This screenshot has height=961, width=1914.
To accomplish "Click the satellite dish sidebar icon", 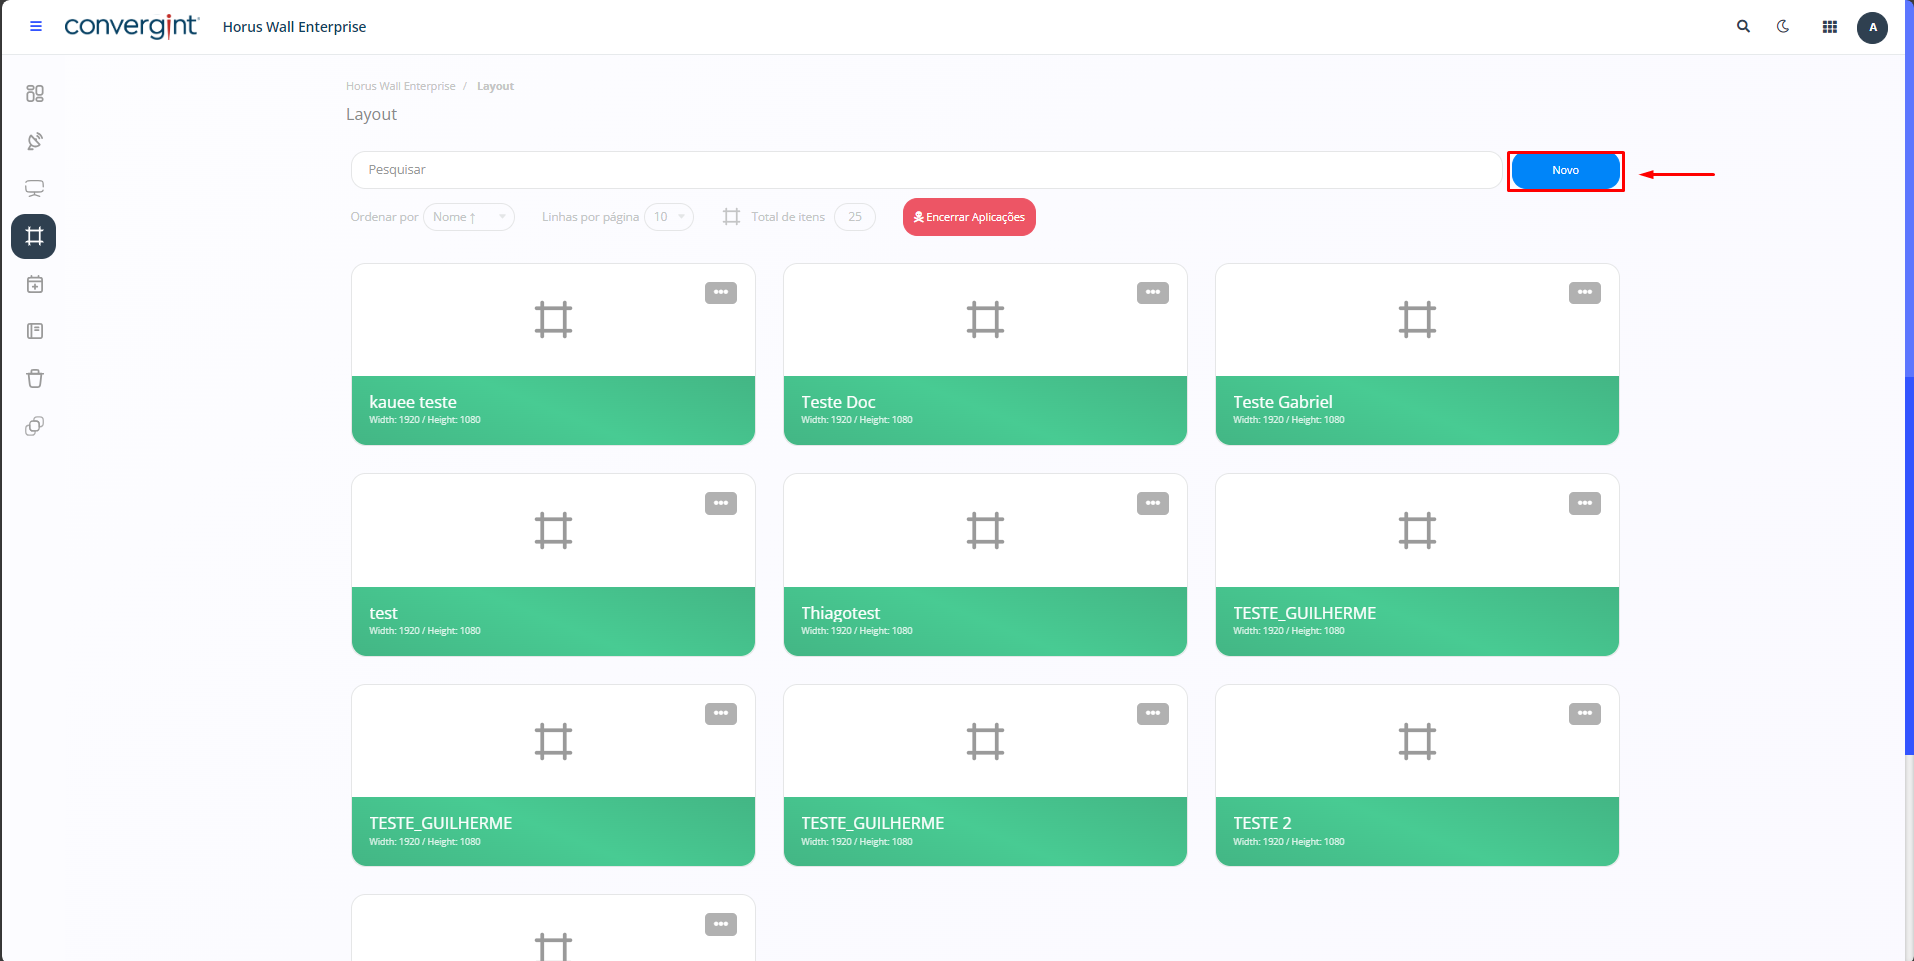I will point(35,141).
